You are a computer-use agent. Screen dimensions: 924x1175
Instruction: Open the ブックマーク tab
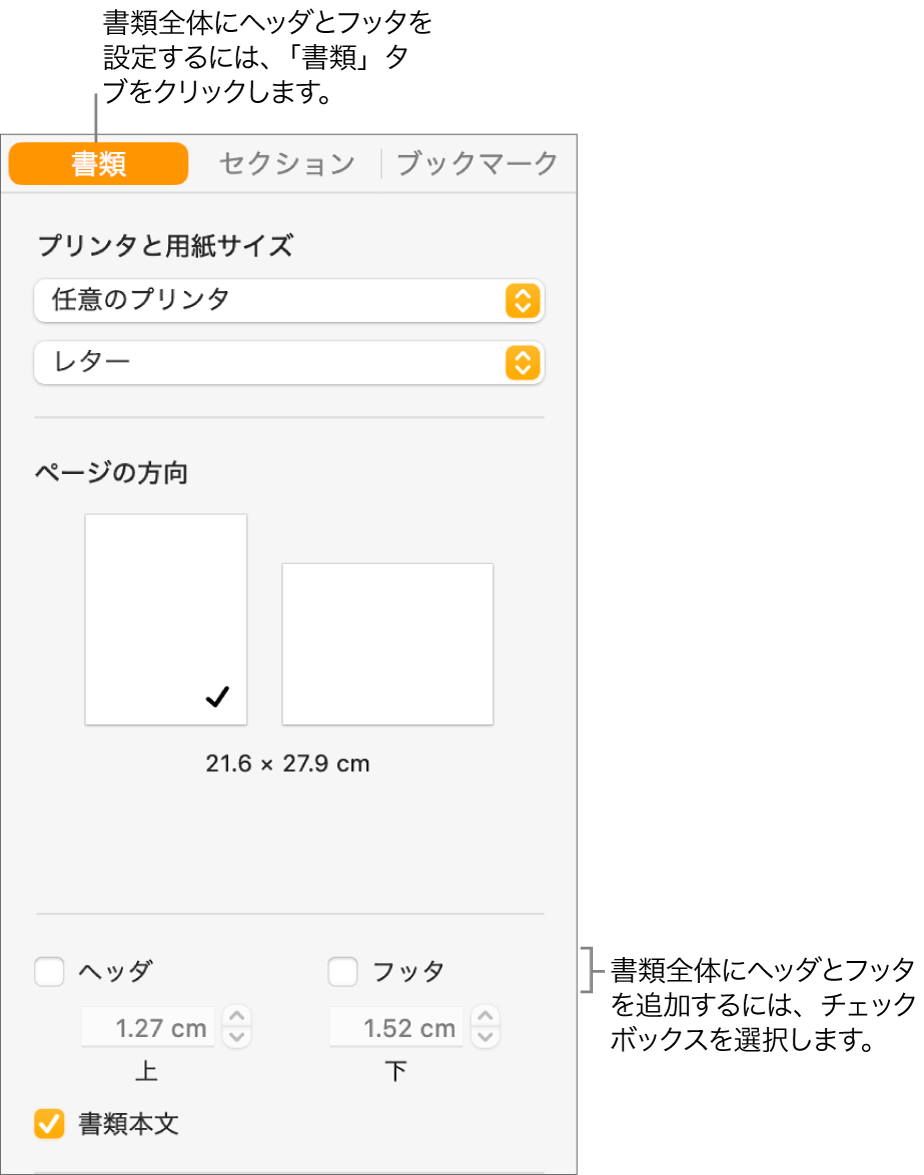tap(477, 164)
